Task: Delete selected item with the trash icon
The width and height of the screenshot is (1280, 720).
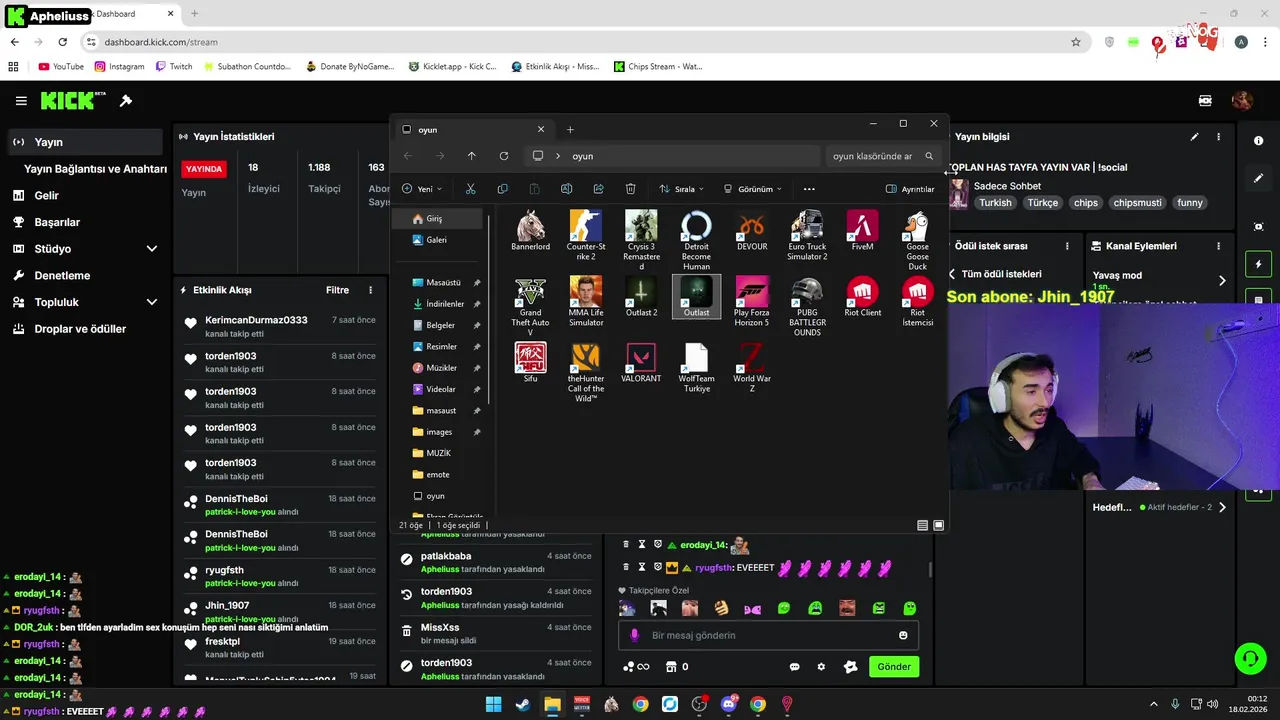Action: click(630, 189)
